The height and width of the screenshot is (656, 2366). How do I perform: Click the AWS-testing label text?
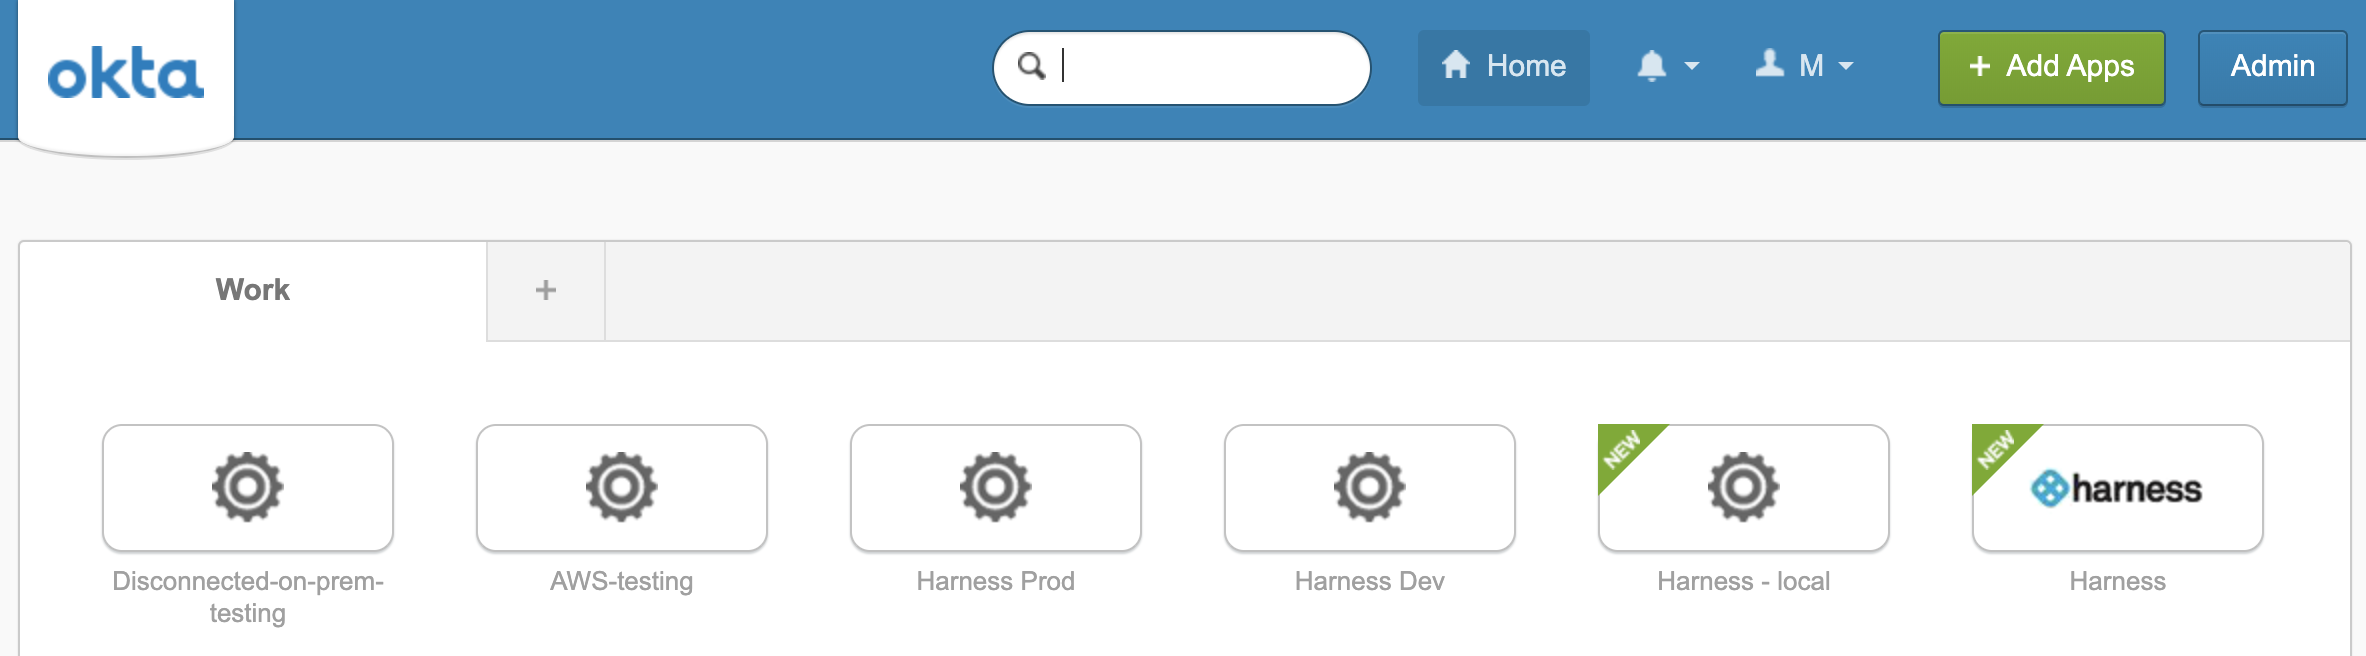pos(622,581)
